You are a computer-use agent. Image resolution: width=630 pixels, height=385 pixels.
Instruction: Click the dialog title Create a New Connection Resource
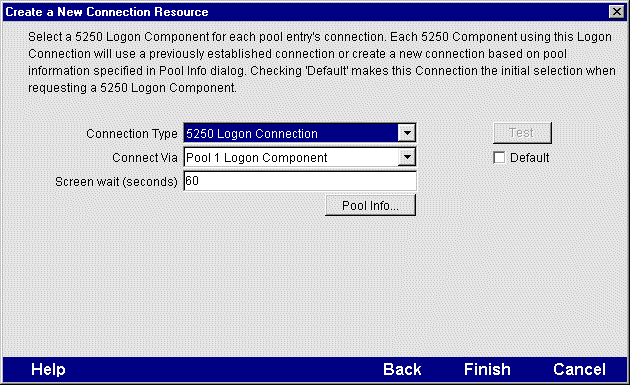click(x=107, y=12)
